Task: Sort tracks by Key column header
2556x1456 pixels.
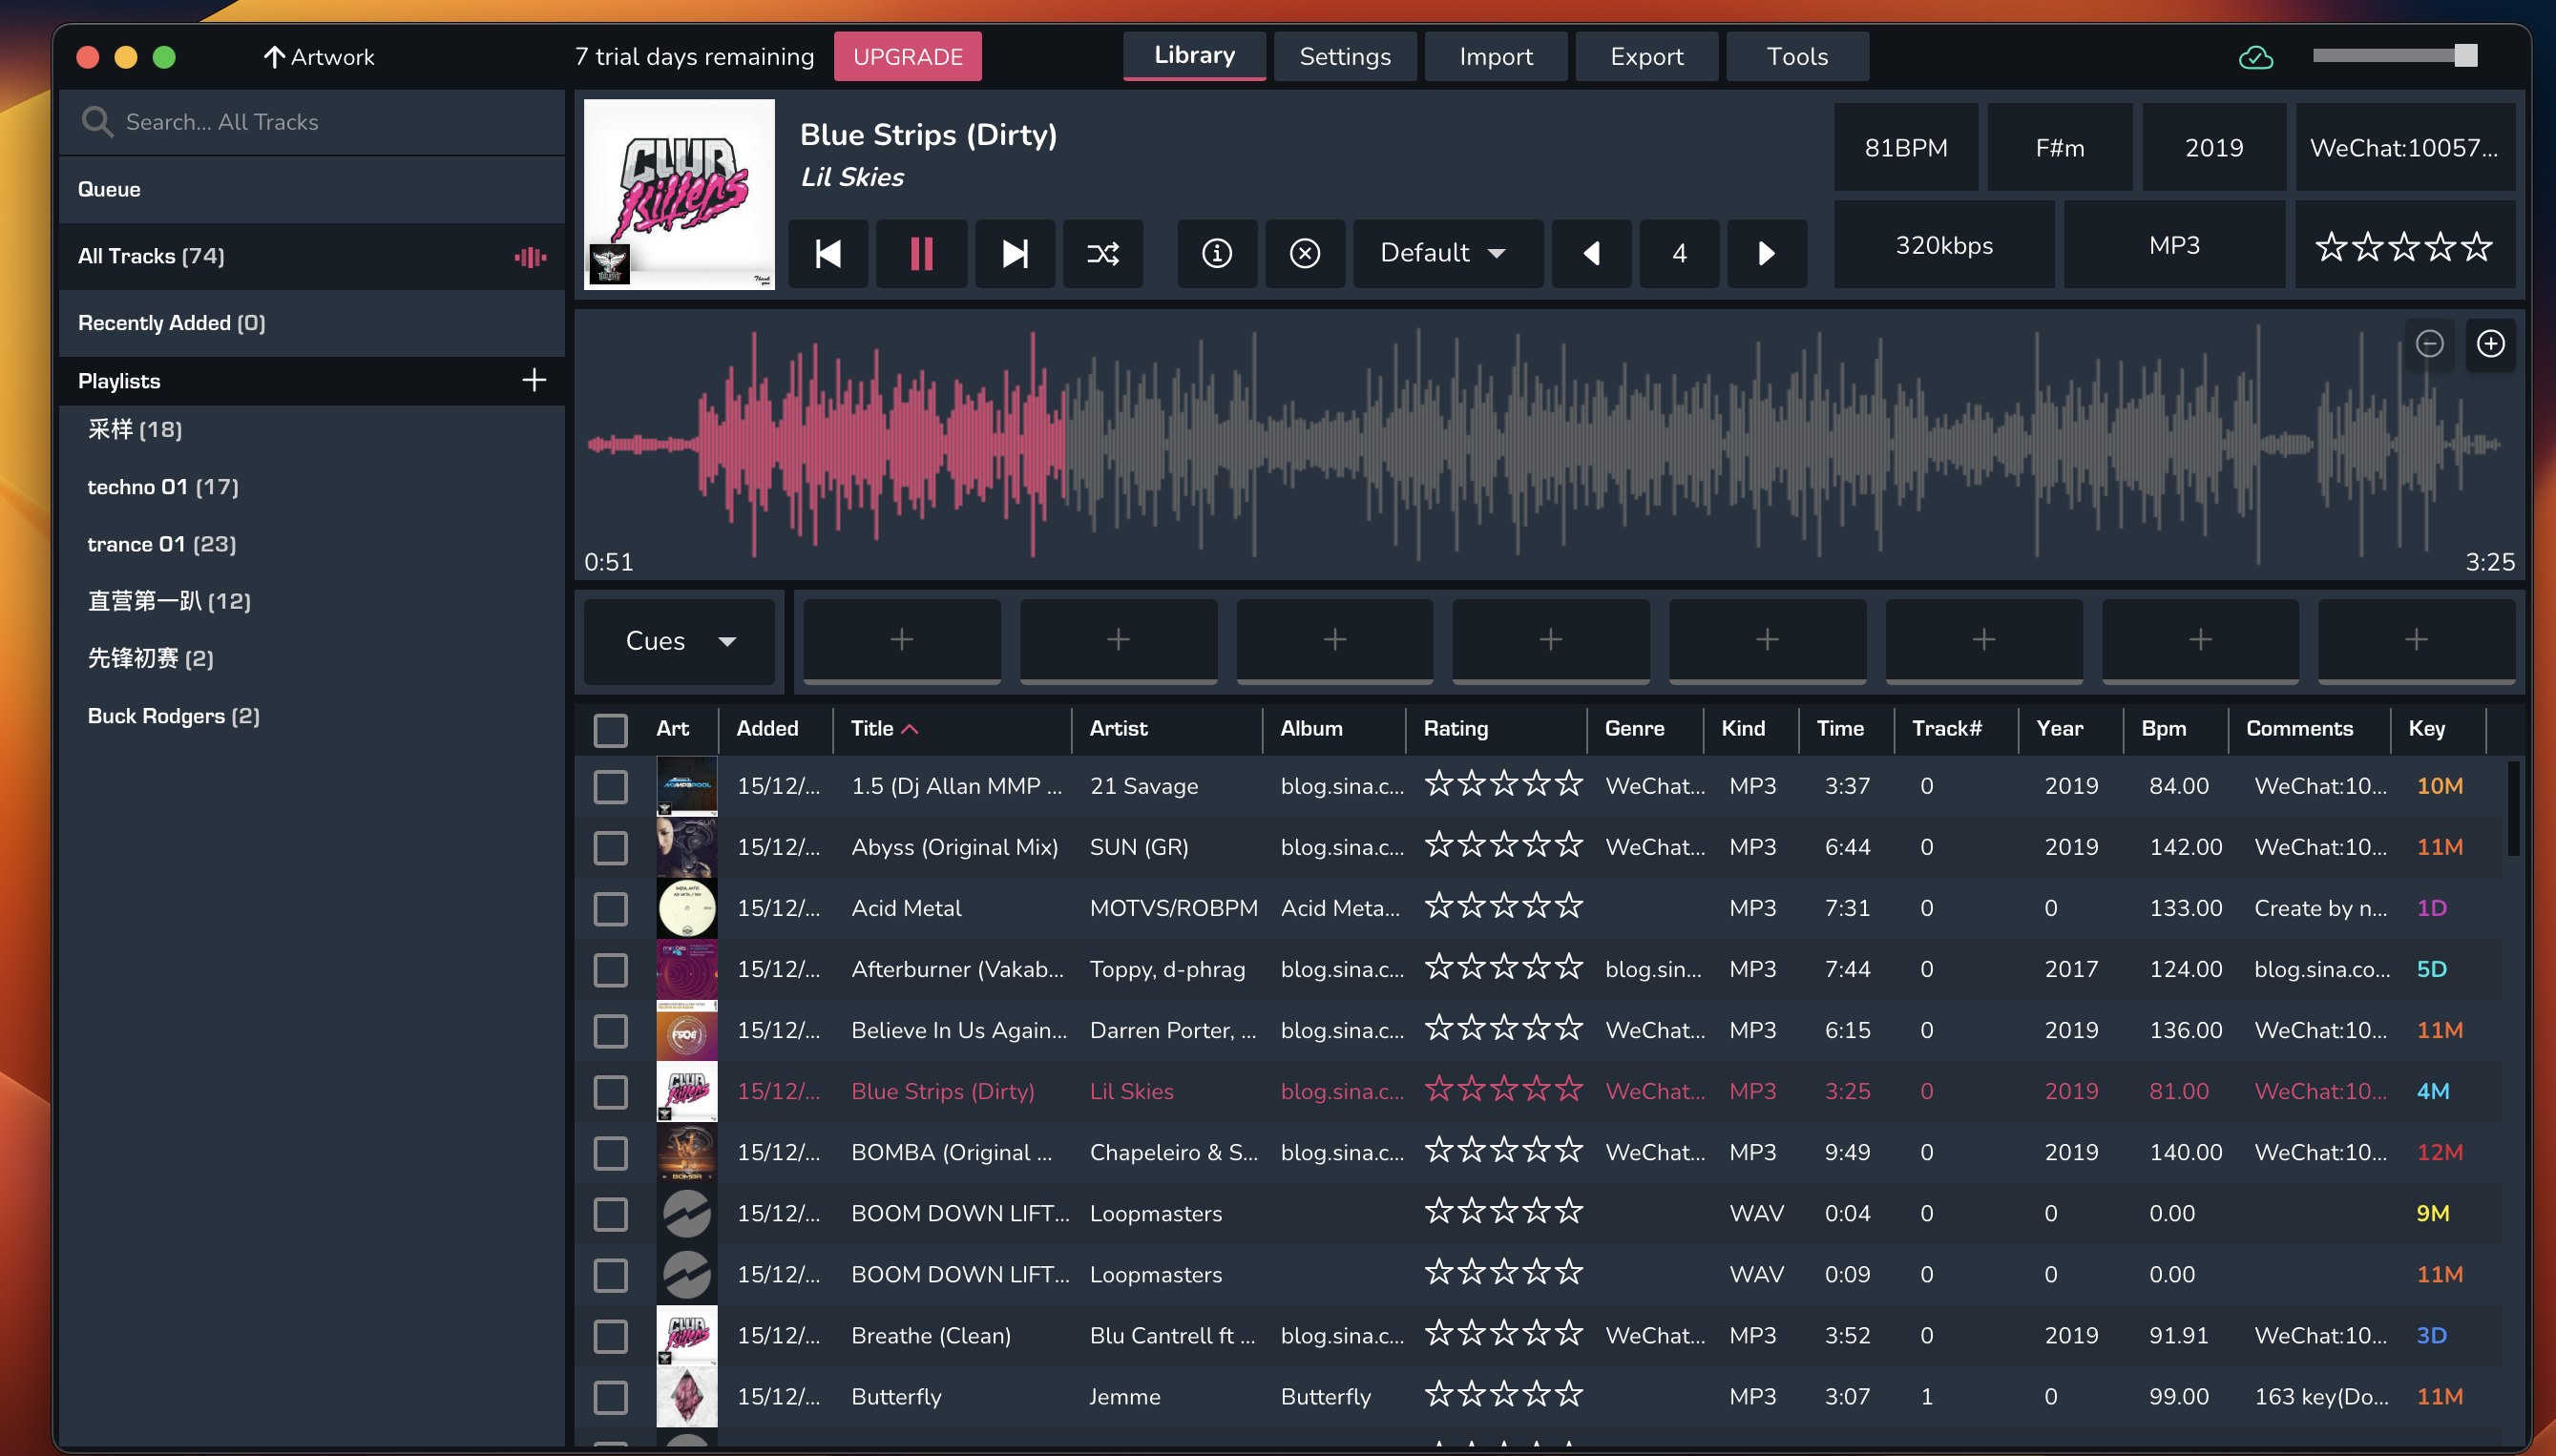Action: pyautogui.click(x=2426, y=728)
